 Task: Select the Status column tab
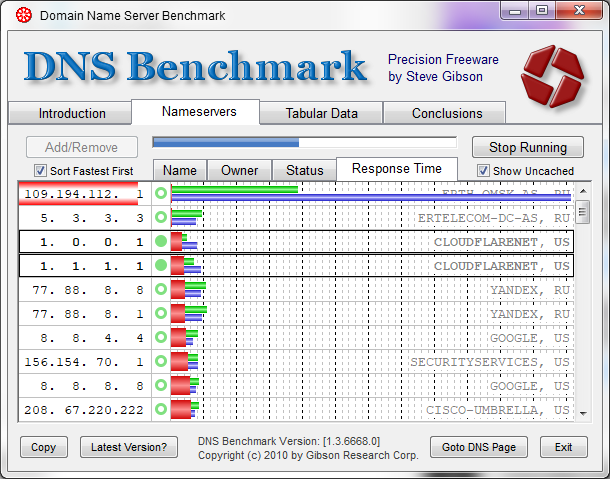click(x=305, y=170)
